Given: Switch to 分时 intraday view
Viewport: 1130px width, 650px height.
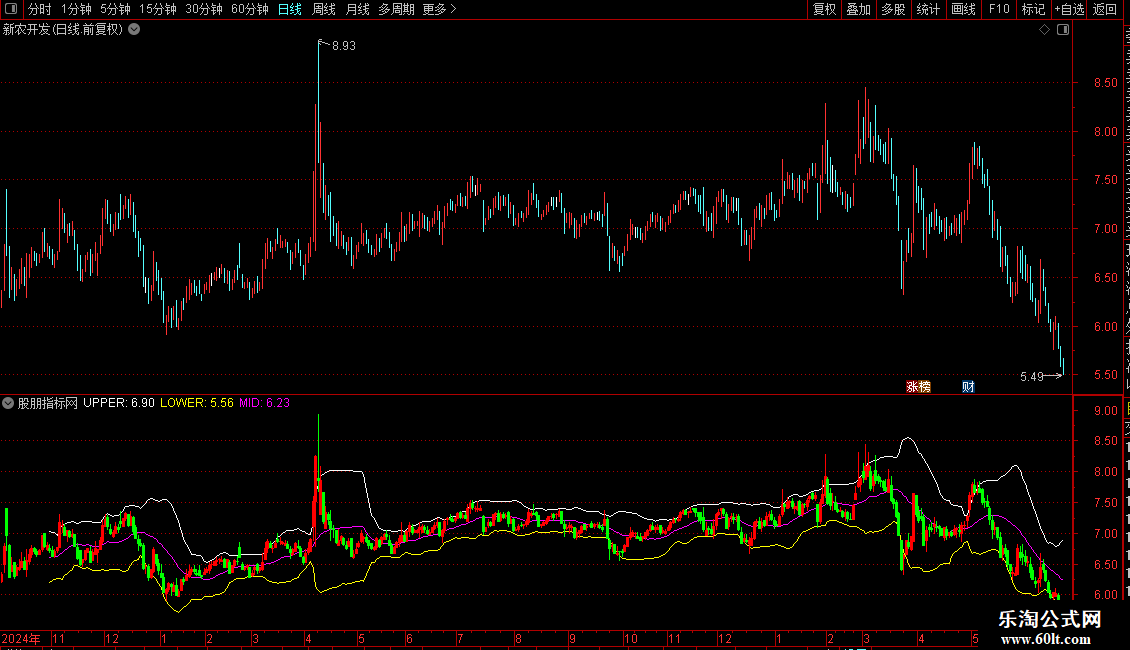Looking at the screenshot, I should pos(40,9).
